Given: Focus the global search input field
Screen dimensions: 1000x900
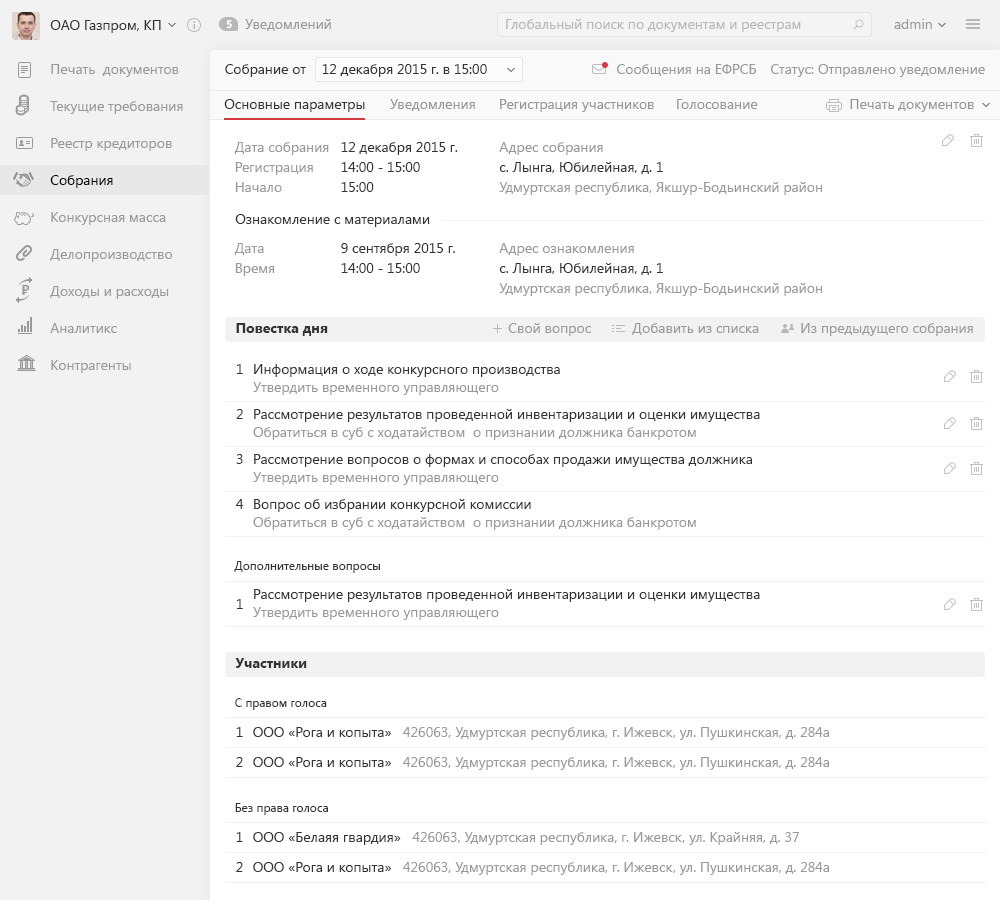Looking at the screenshot, I should coord(675,25).
